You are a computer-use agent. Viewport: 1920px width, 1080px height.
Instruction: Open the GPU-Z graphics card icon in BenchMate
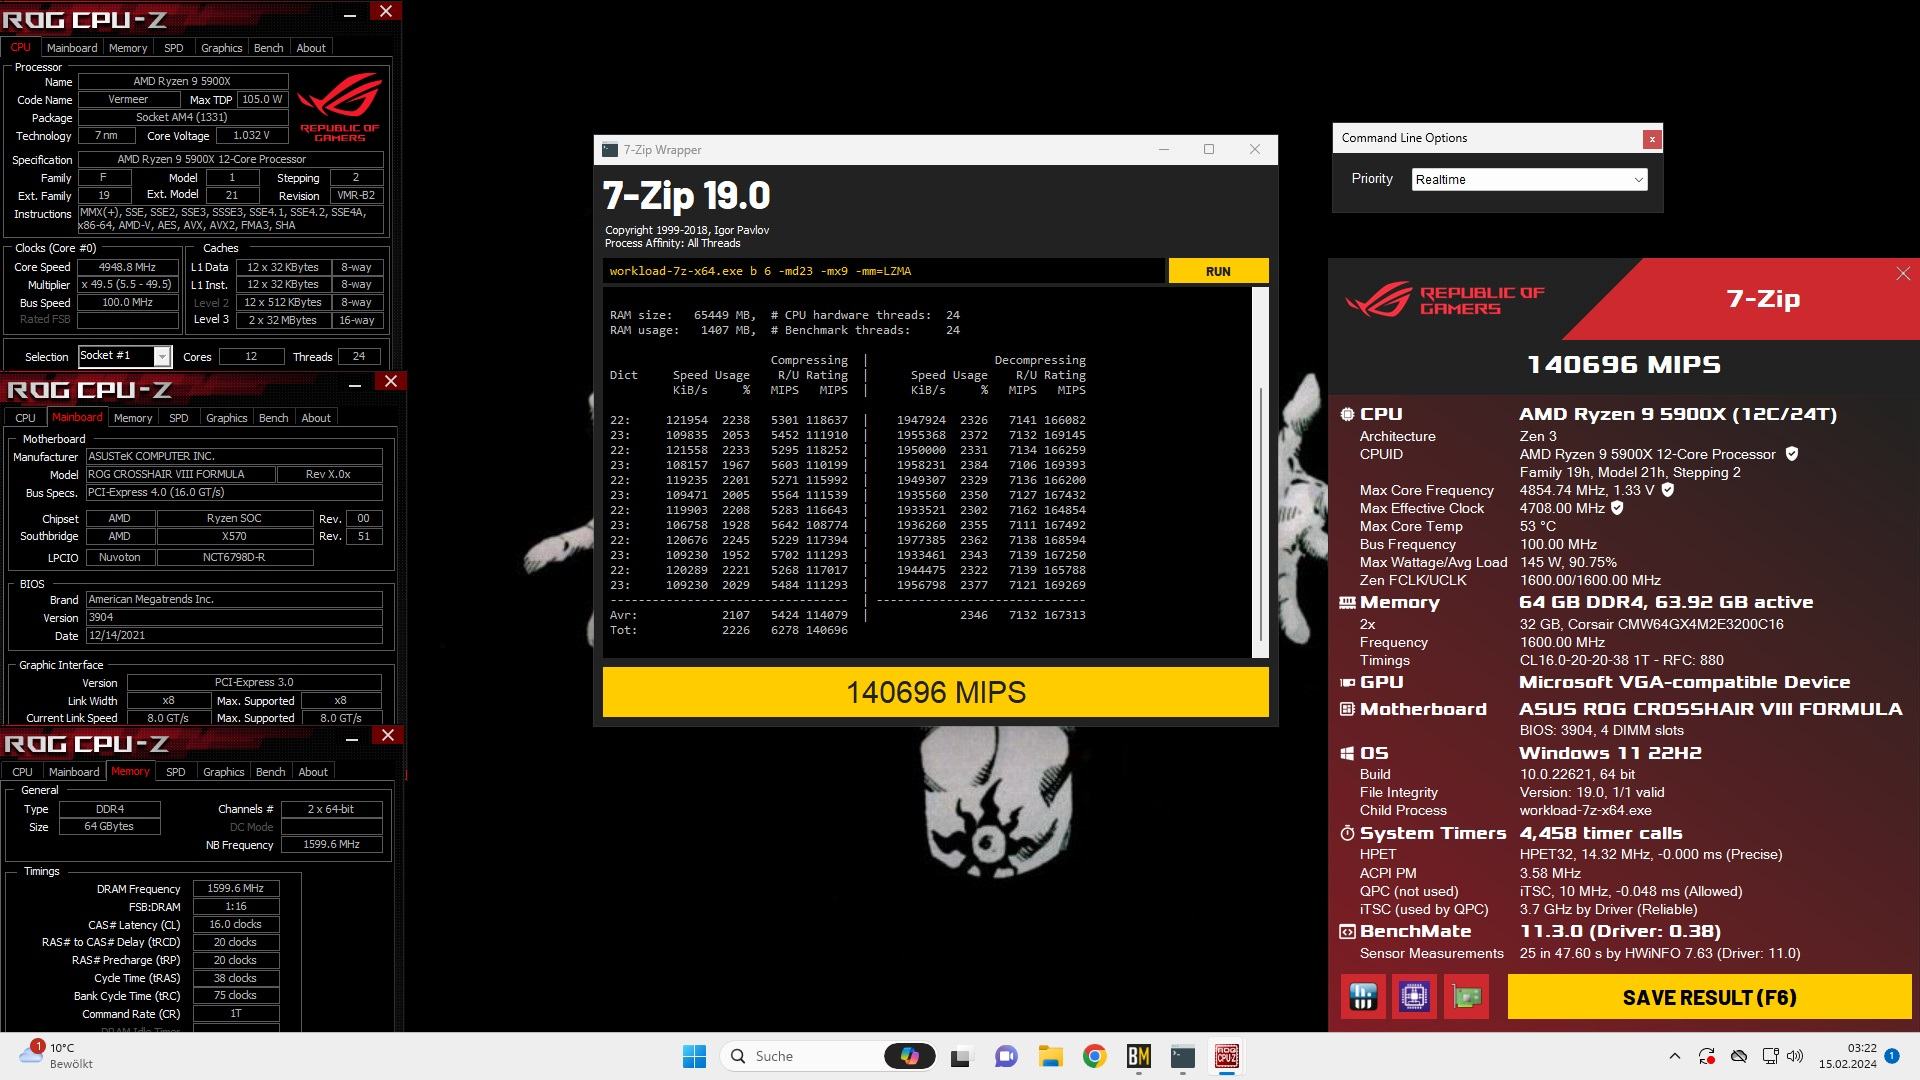1467,997
